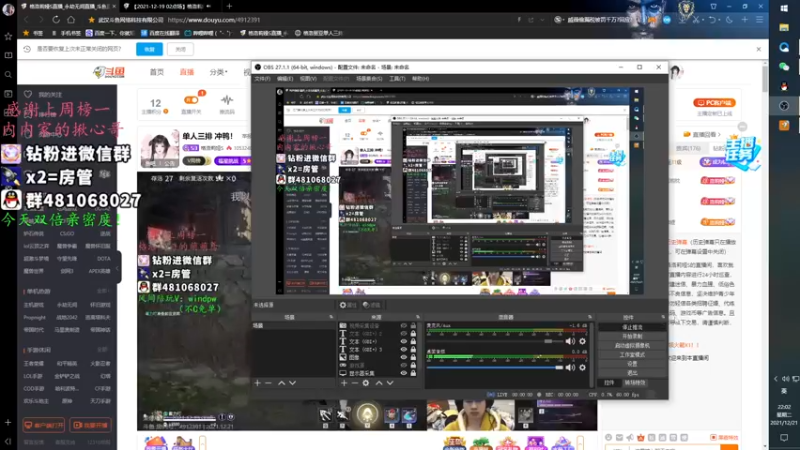Toggle visibility of 文本 (GDI+) 2 source
This screenshot has height=450, width=800.
[404, 334]
